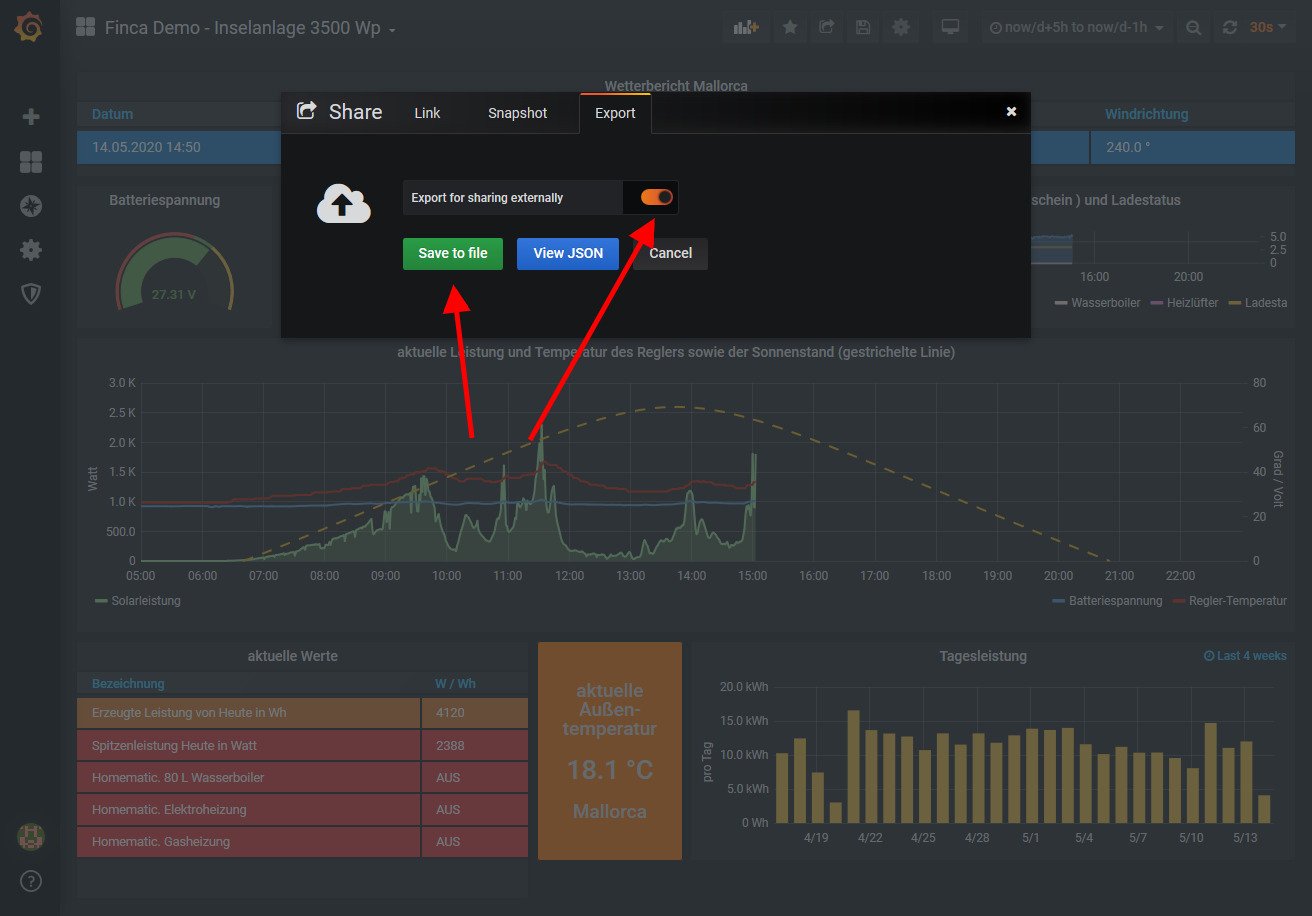Open the Finca Demo dashboard title dropdown
Image resolution: width=1312 pixels, height=916 pixels.
tap(250, 28)
